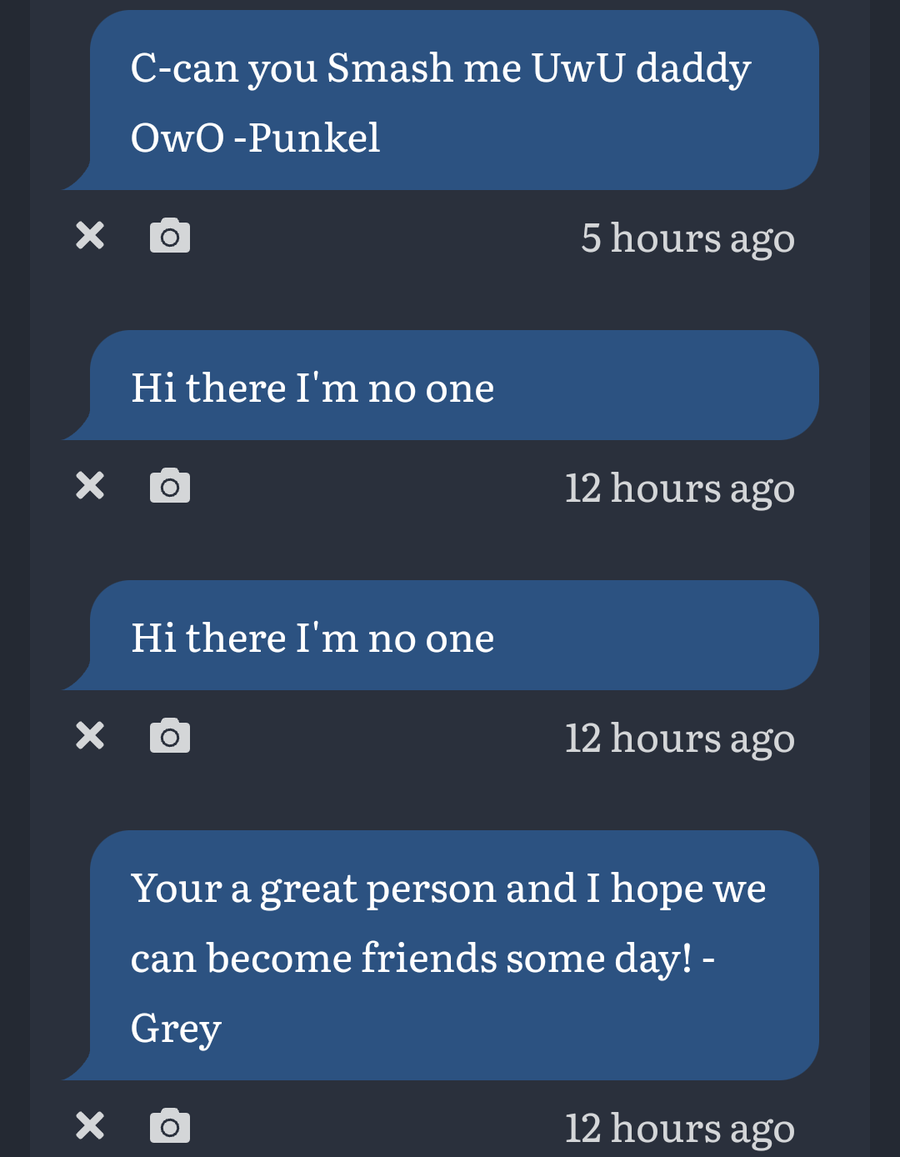Screen dimensions: 900x1157
Task: Delete Grey's message using the X icon
Action: click(x=90, y=1126)
